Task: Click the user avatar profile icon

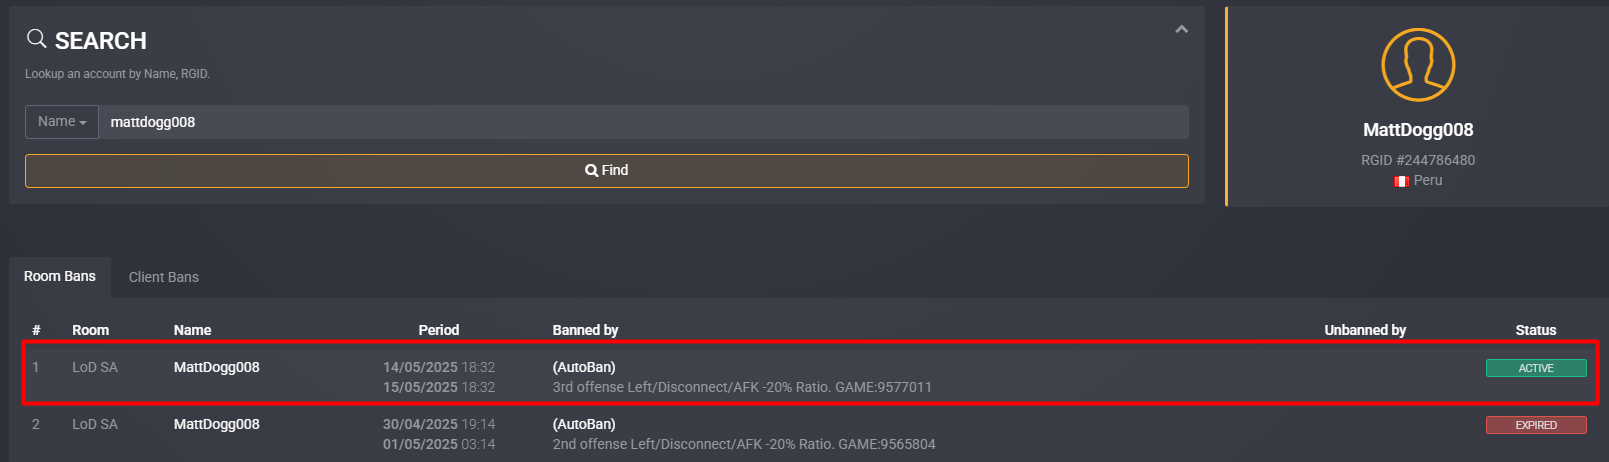Action: (1418, 65)
